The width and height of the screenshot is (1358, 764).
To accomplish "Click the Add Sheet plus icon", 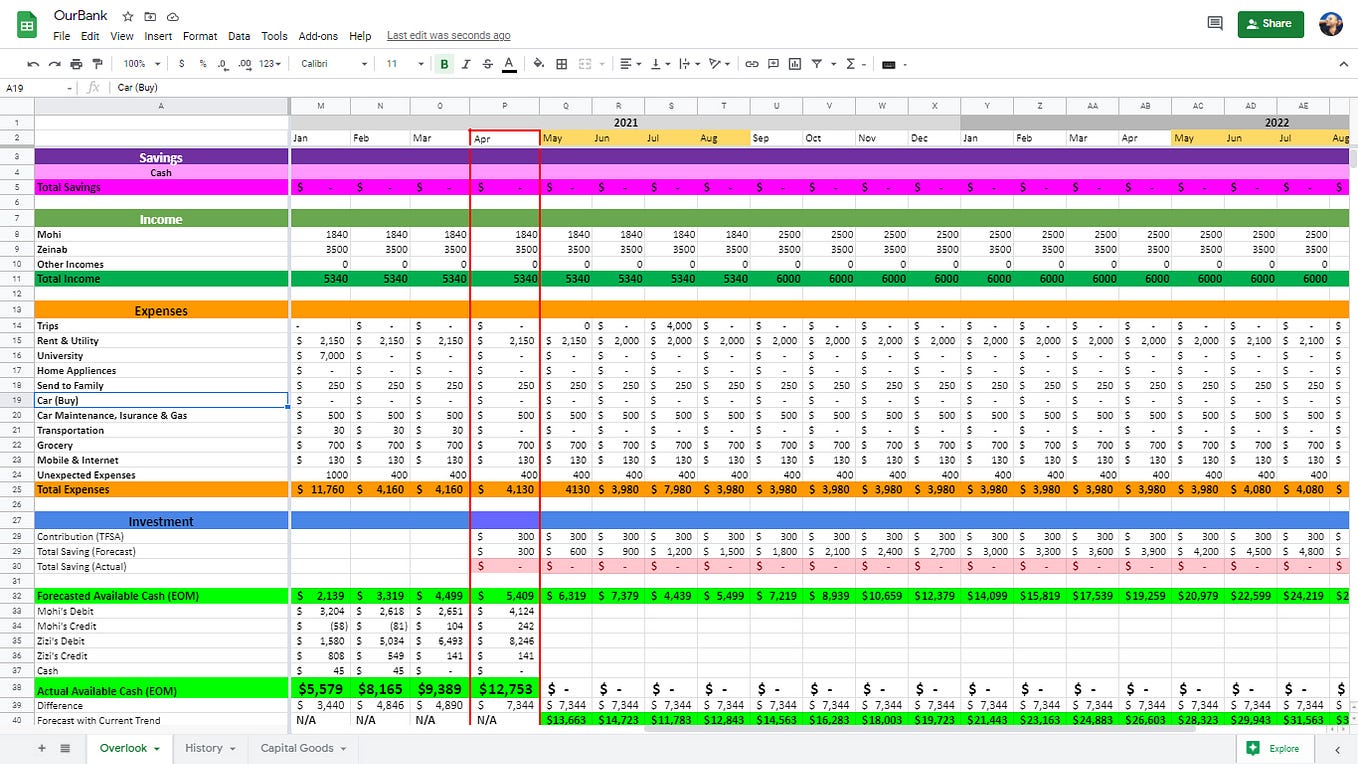I will click(41, 748).
